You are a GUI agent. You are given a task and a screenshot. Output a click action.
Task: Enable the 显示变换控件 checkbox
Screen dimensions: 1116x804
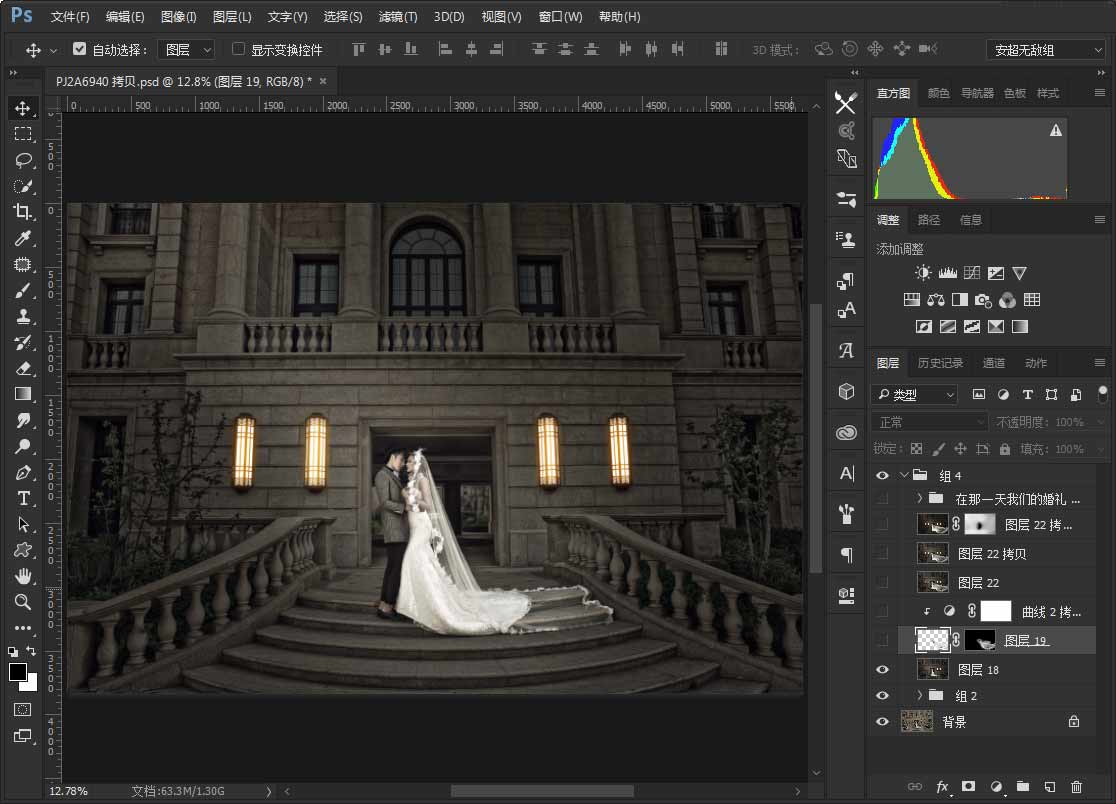(238, 49)
